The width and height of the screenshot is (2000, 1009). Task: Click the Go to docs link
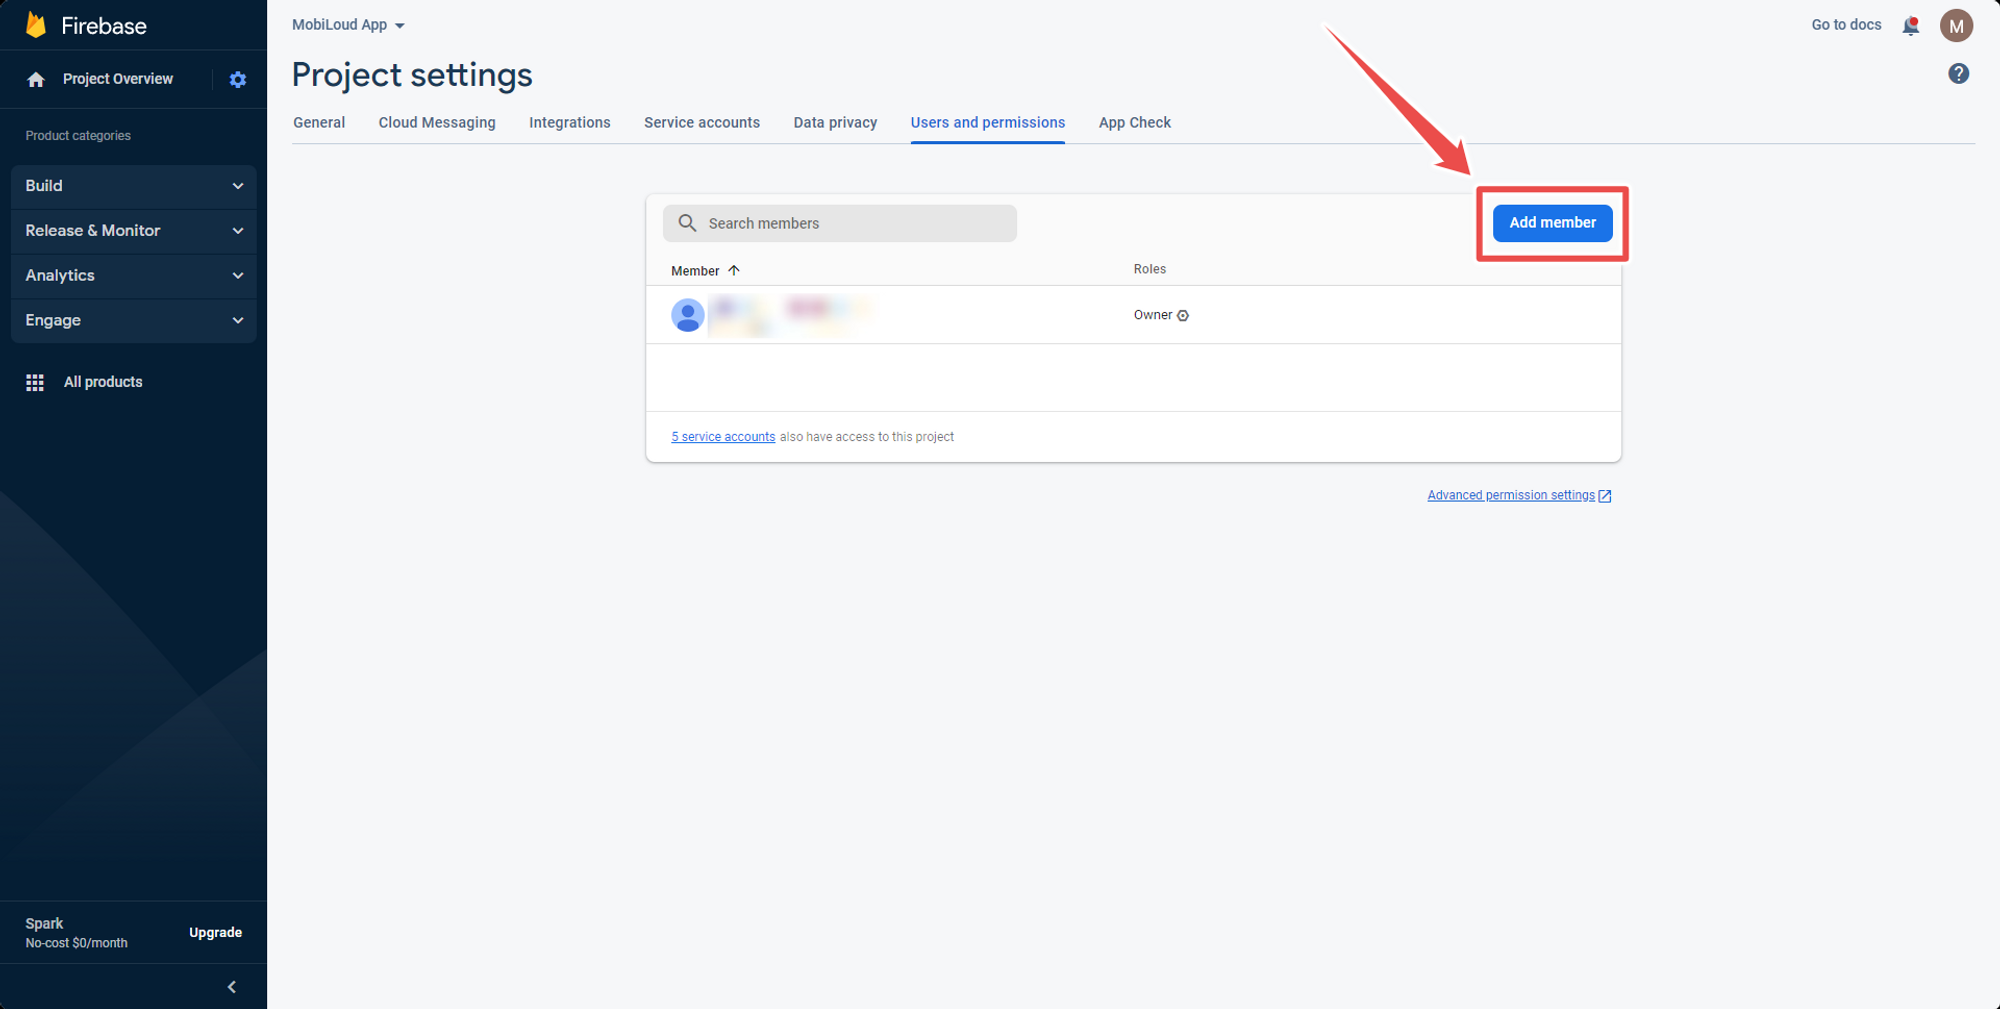(1846, 25)
